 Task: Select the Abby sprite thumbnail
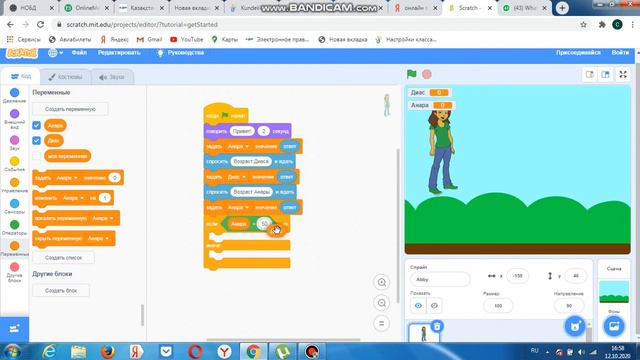pos(424,333)
